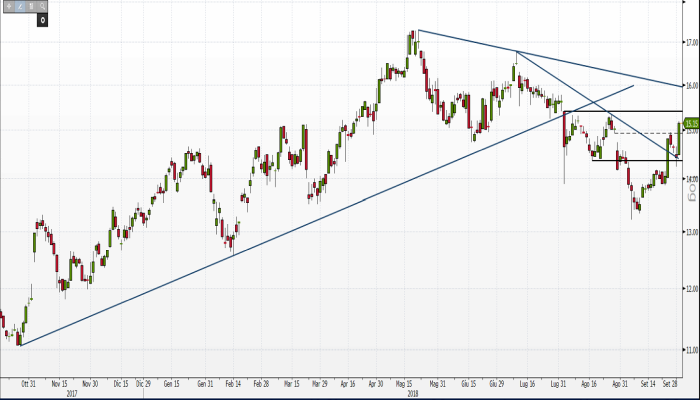Select the crosshair pan tool icon
700x400 pixels.
[9, 6]
